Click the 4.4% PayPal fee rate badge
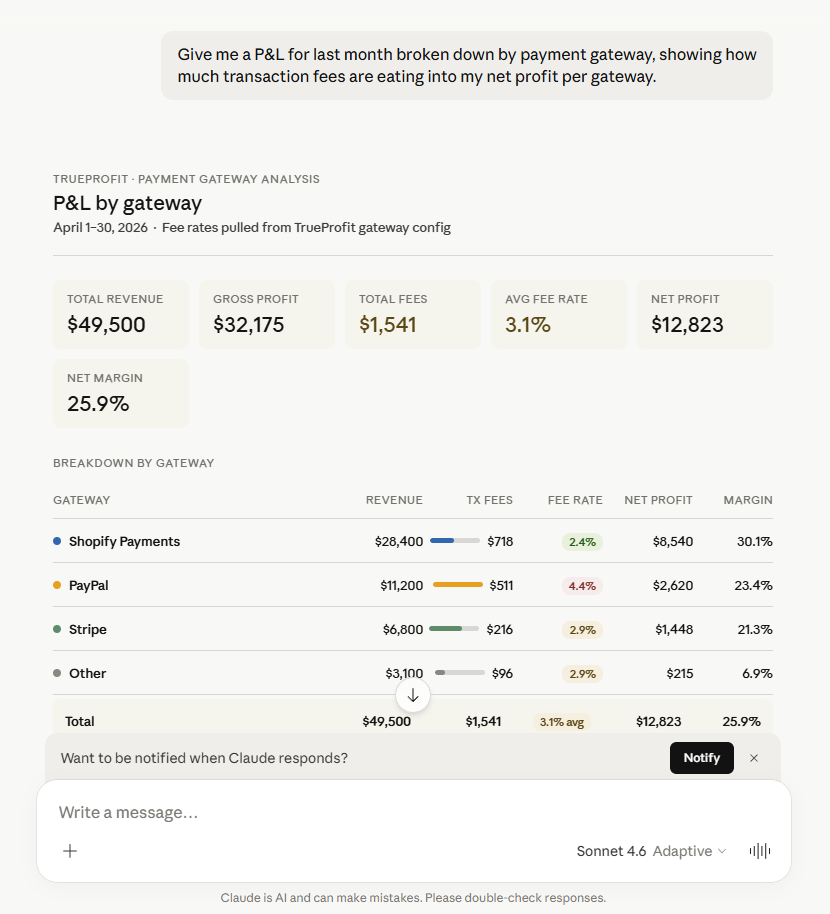Screen dimensions: 830x914 click(582, 586)
